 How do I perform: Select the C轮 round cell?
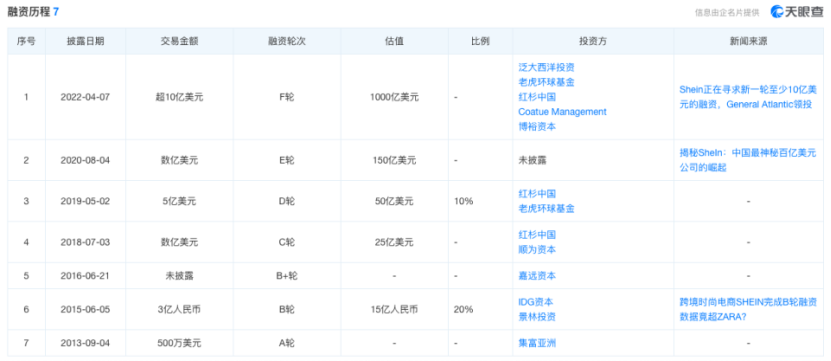(286, 242)
